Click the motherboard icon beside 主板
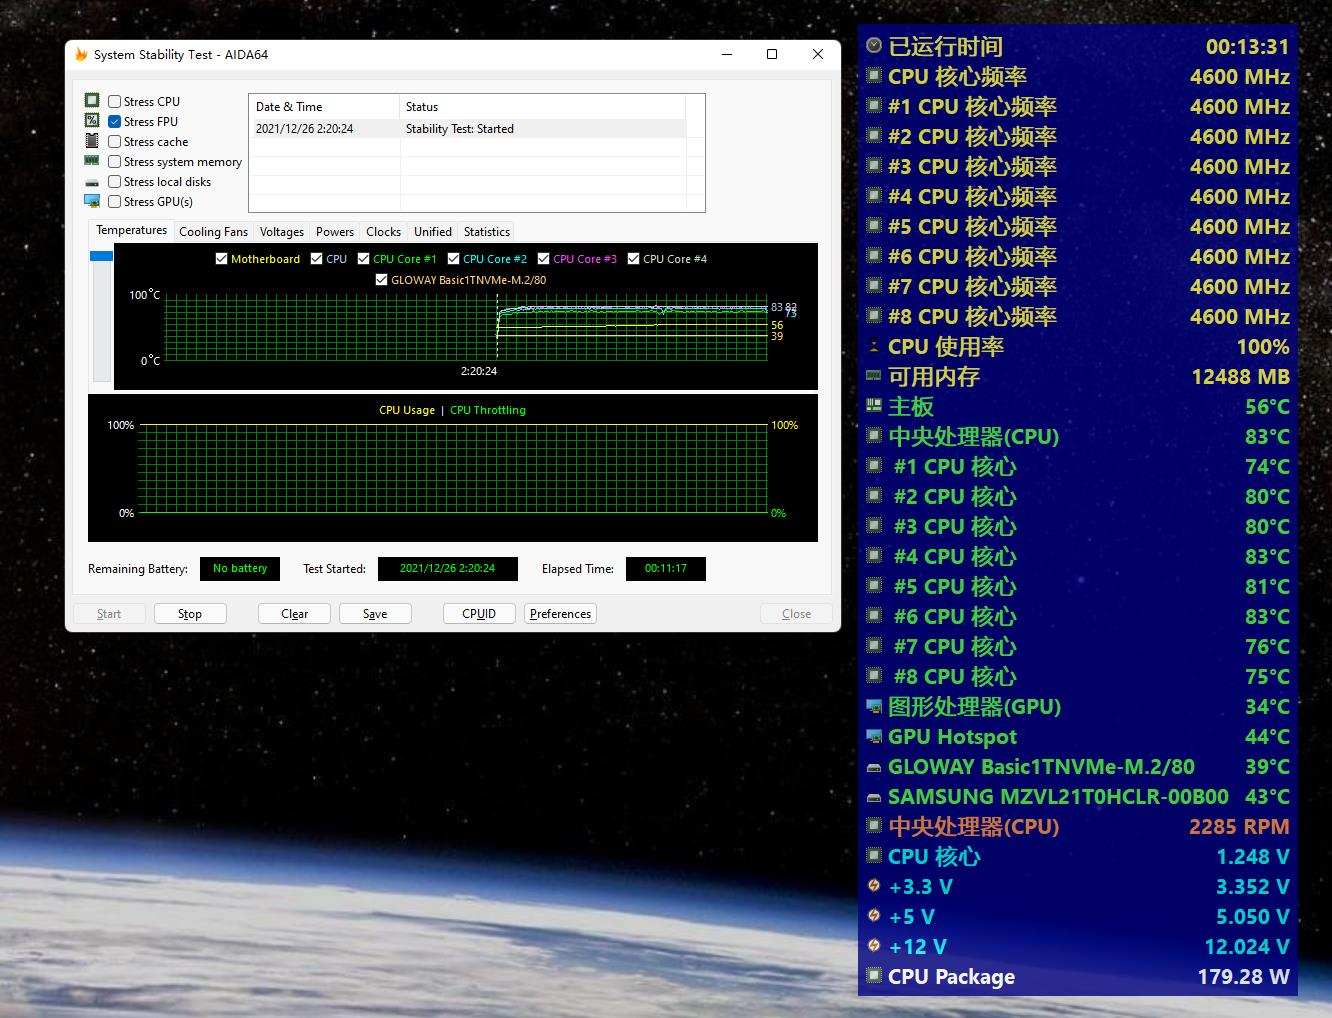The height and width of the screenshot is (1018, 1332). coord(874,406)
